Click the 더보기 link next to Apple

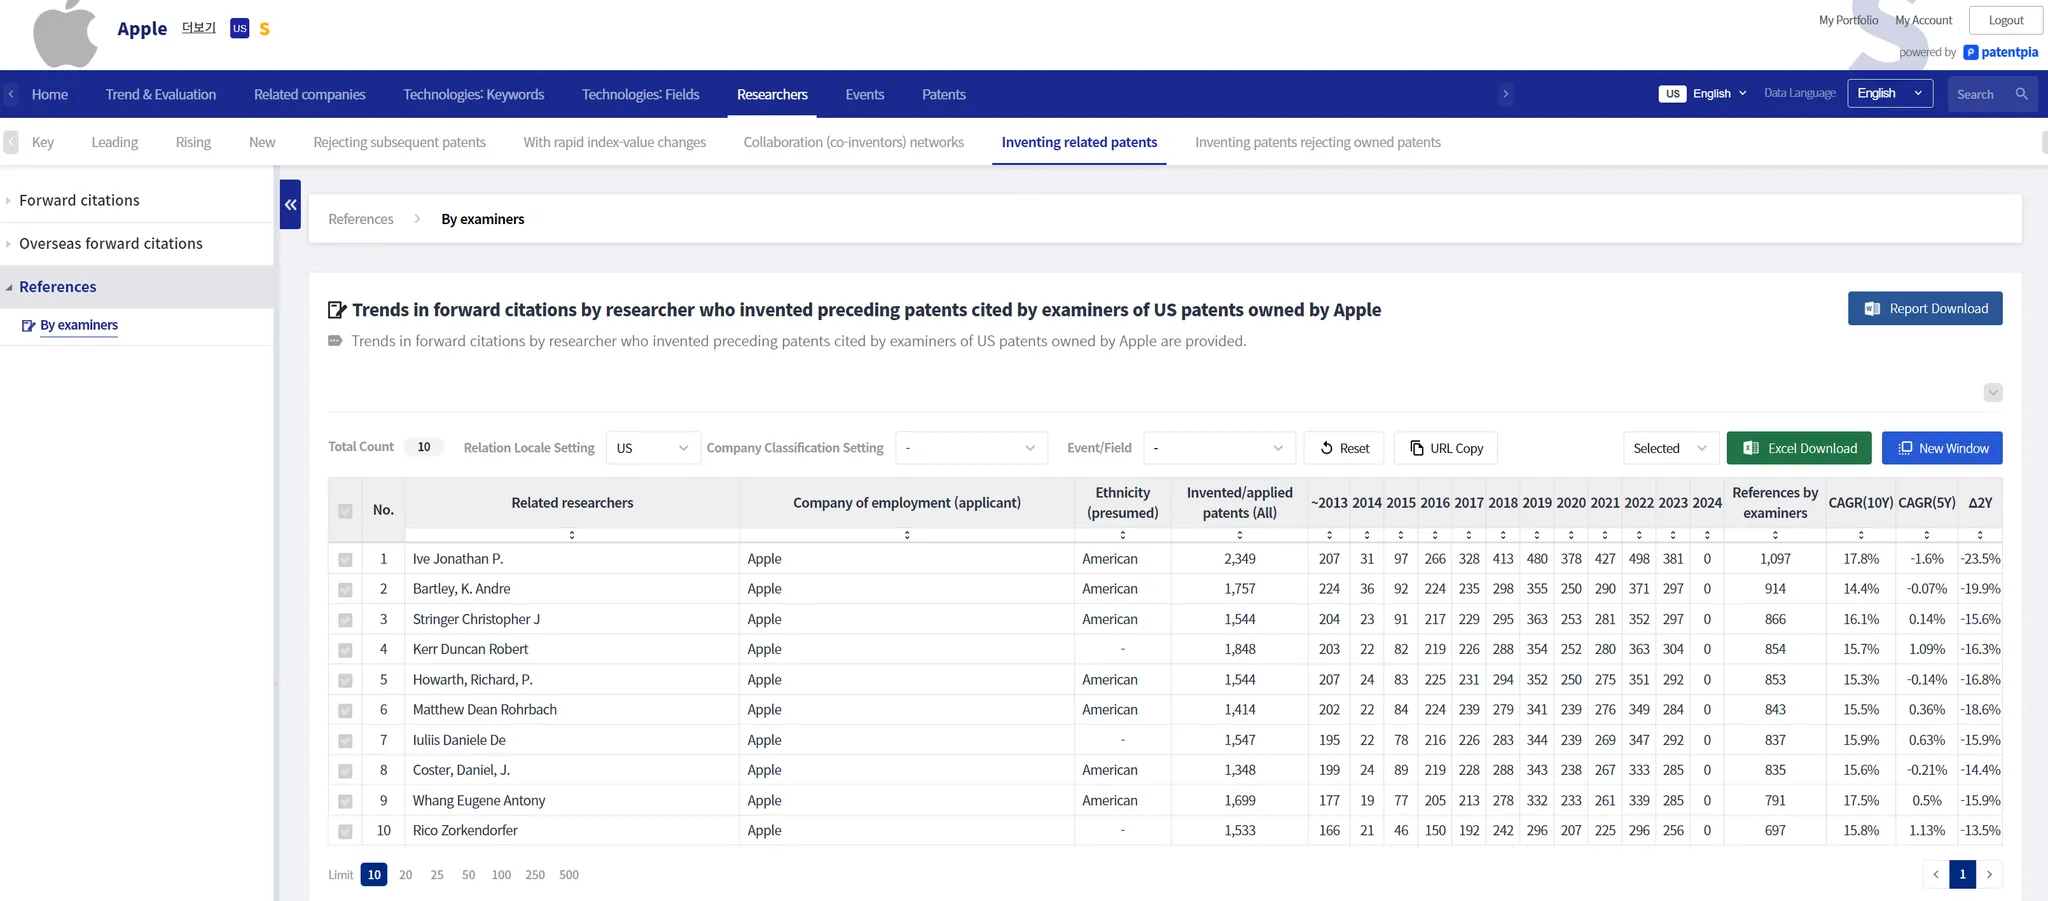pyautogui.click(x=199, y=28)
